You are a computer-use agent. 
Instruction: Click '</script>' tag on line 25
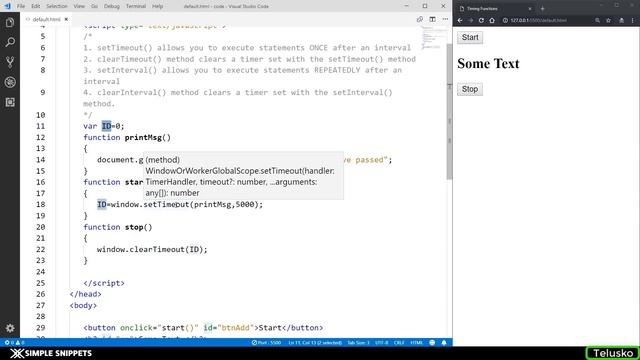pyautogui.click(x=104, y=282)
